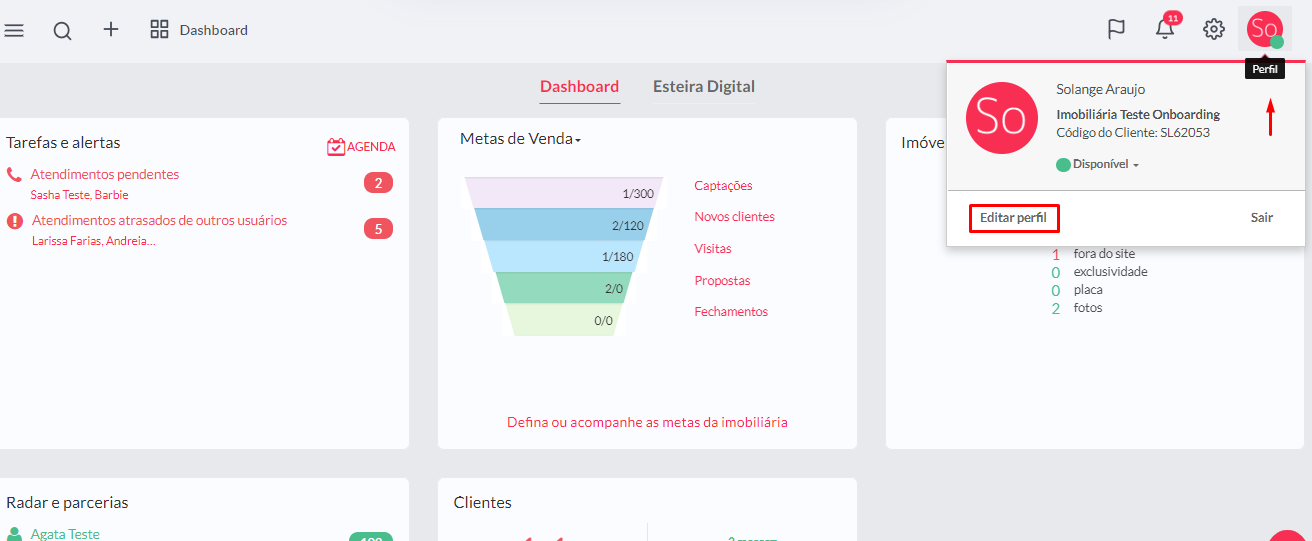Click Radar e parcerias heading
Image resolution: width=1312 pixels, height=541 pixels.
67,503
